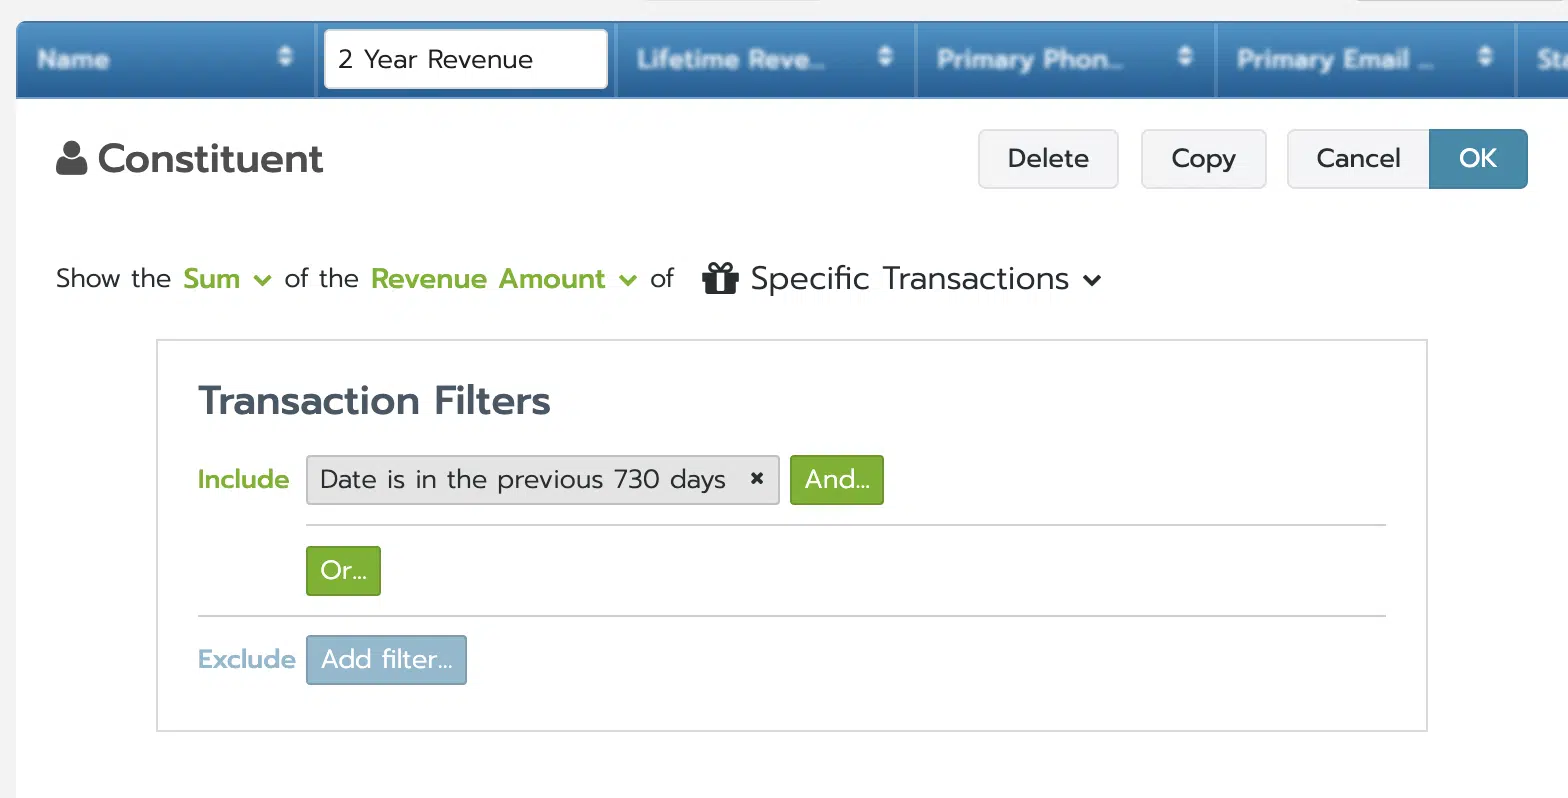Add an Exclude filter

click(x=386, y=660)
